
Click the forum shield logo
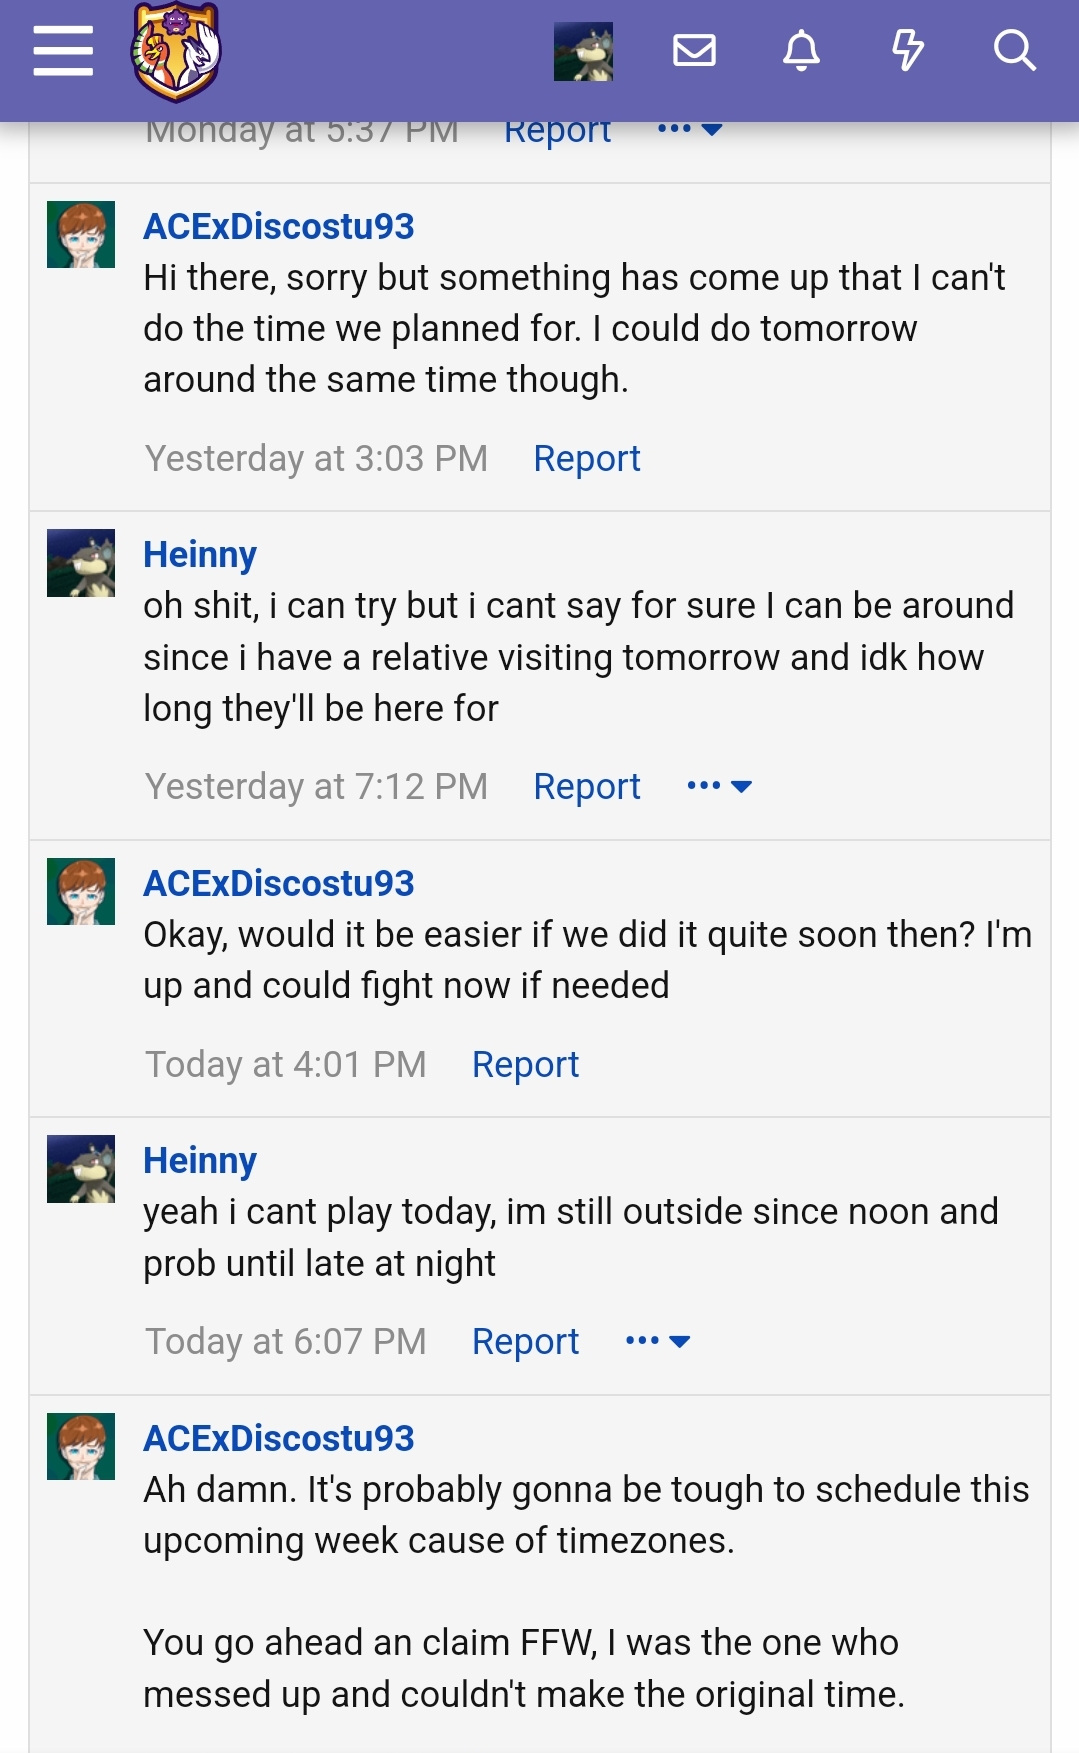[x=176, y=52]
